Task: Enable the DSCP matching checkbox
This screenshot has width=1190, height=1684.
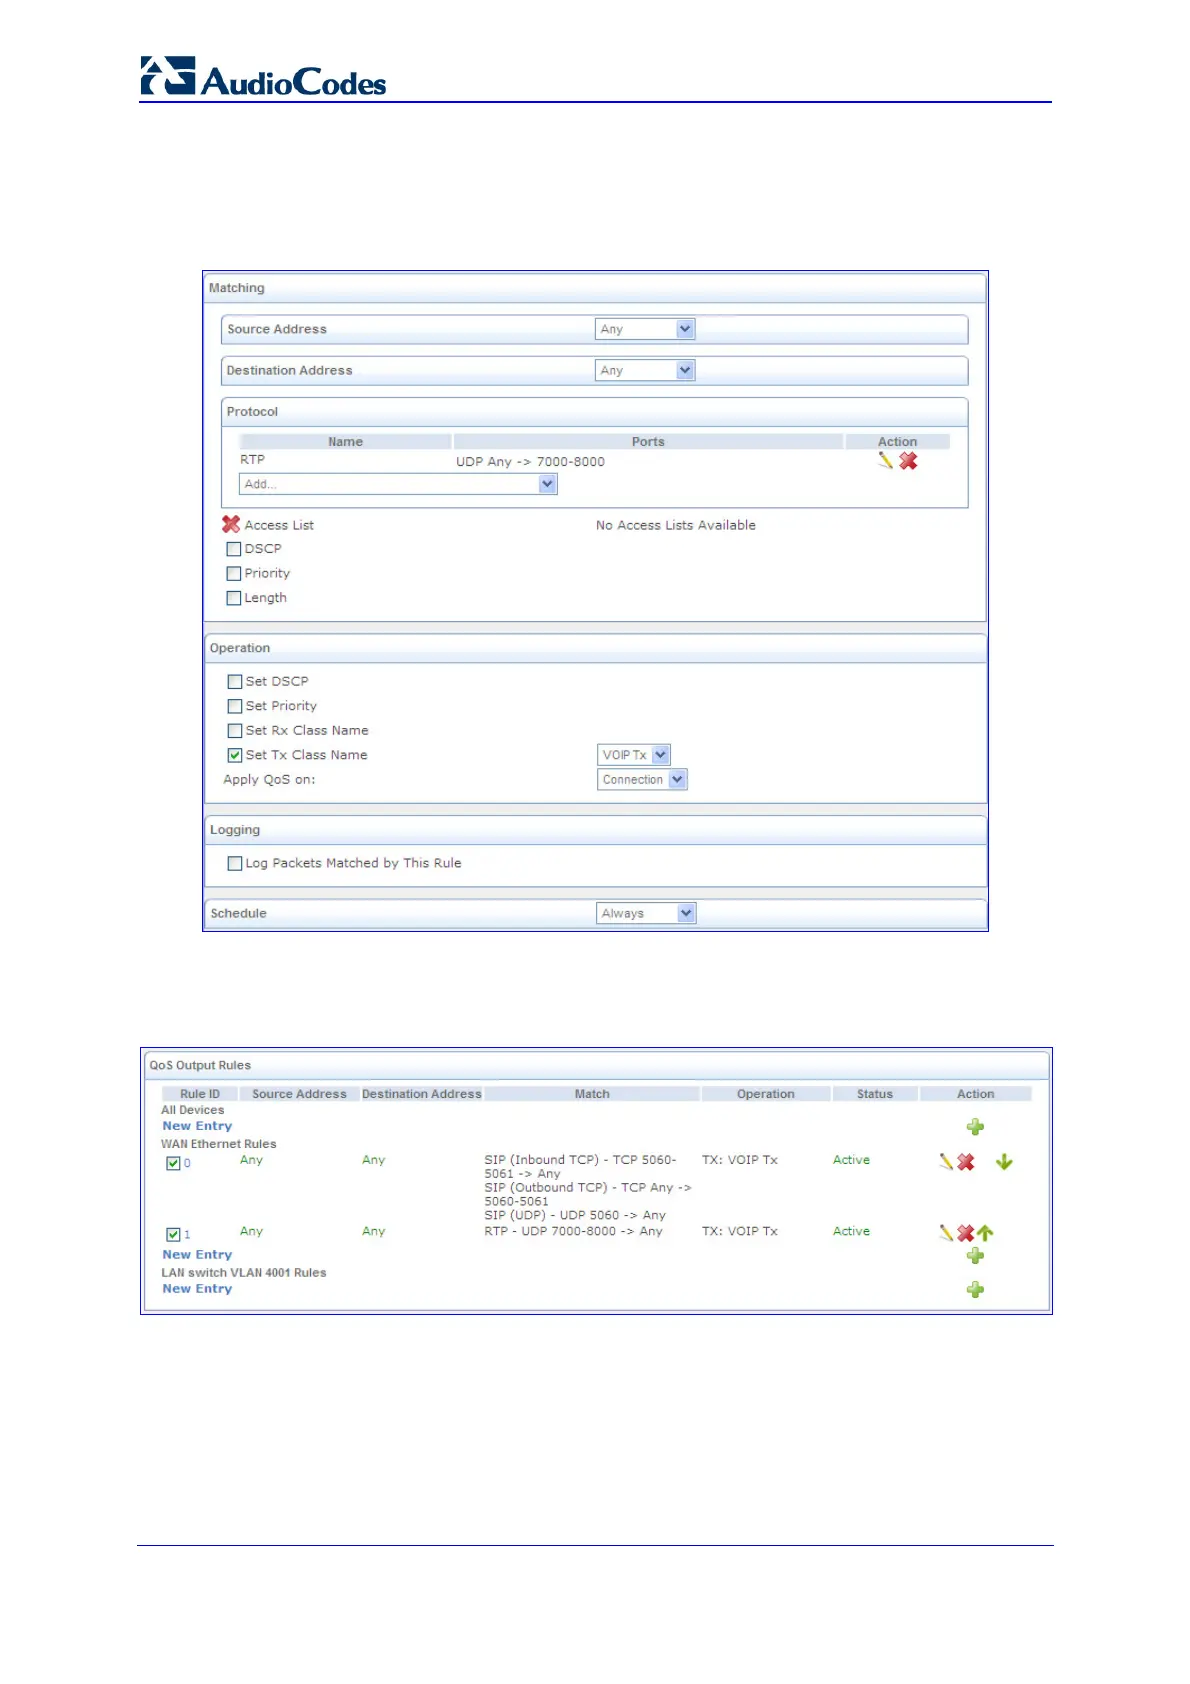Action: tap(234, 549)
